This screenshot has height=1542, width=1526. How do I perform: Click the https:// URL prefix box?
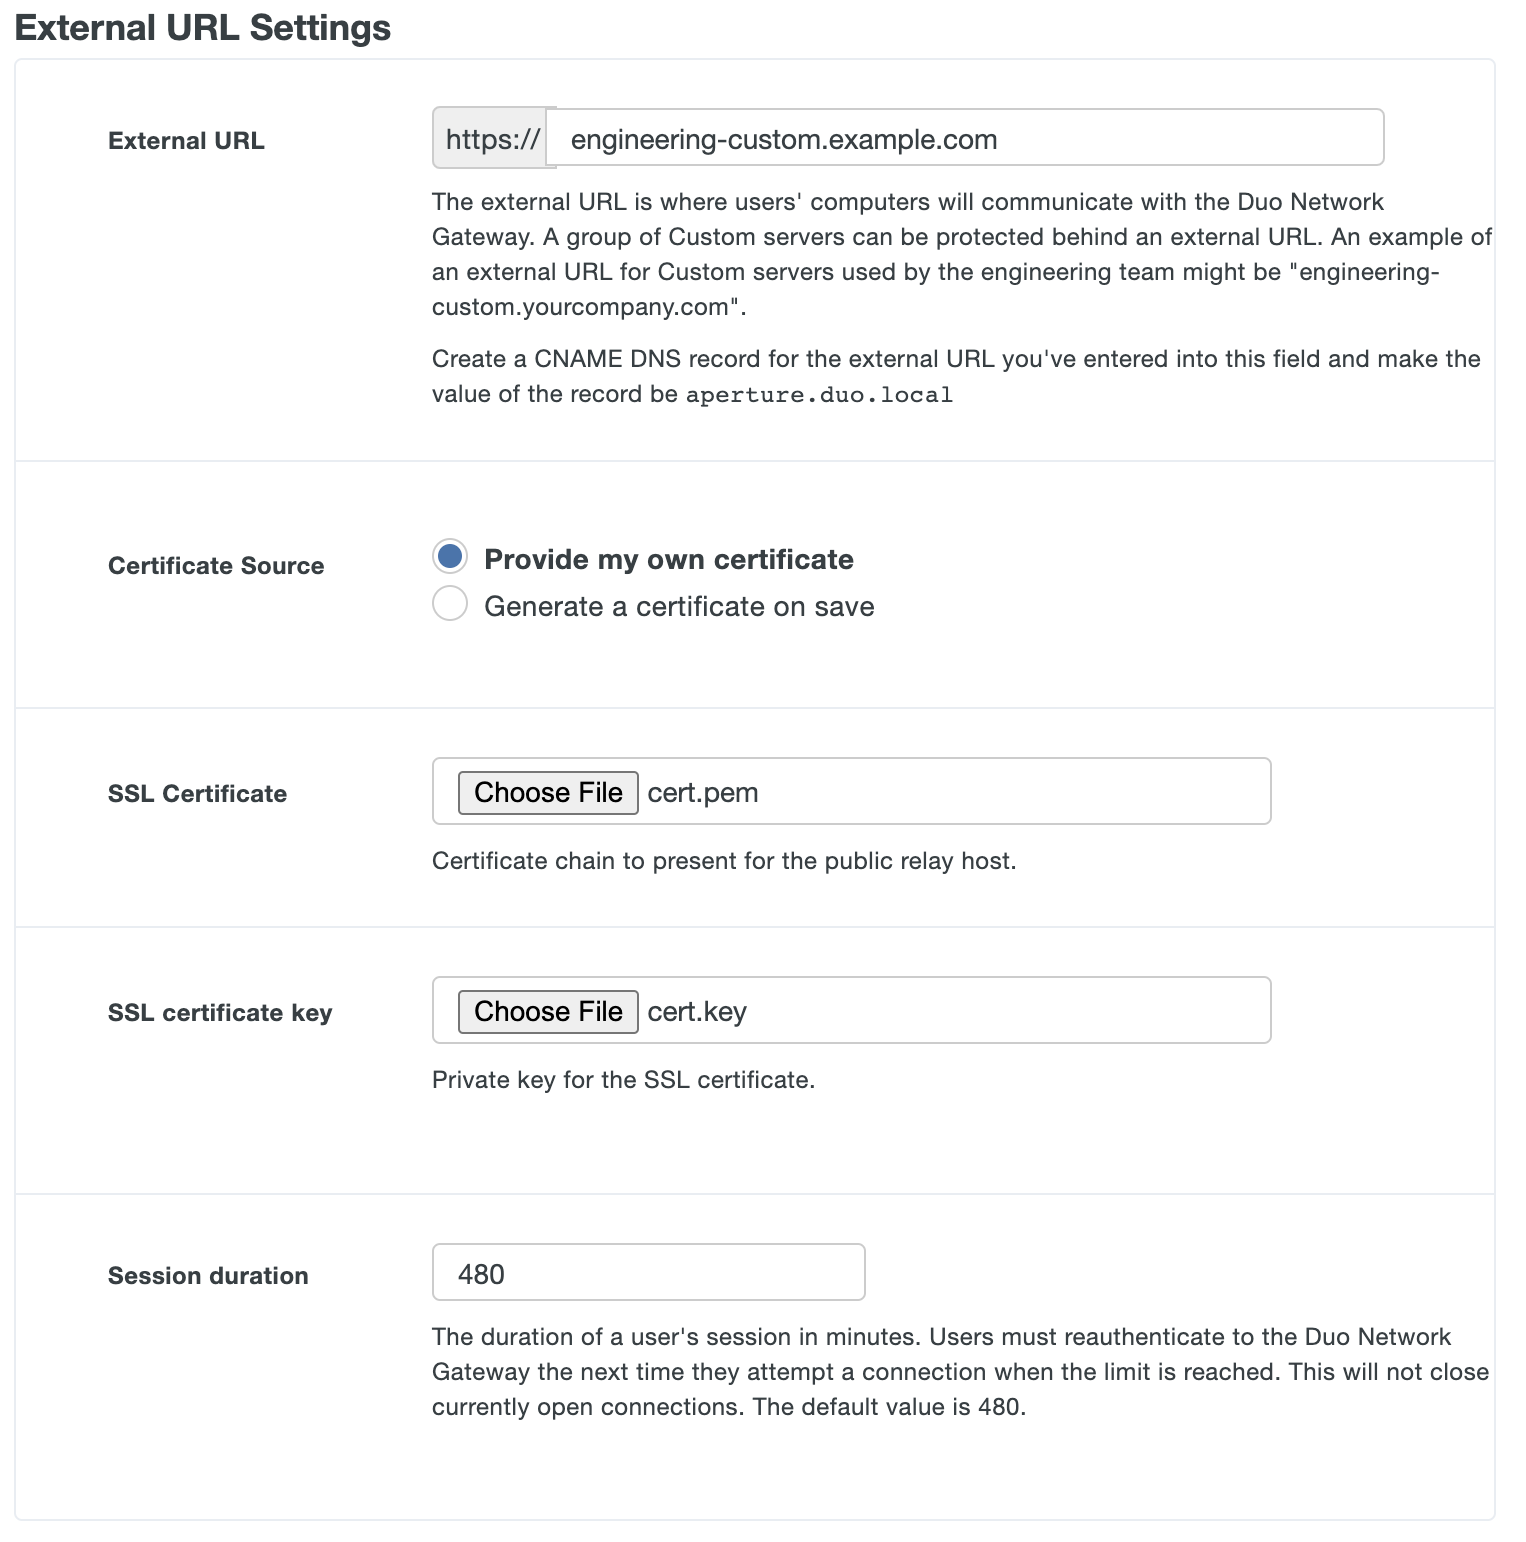[x=489, y=138]
